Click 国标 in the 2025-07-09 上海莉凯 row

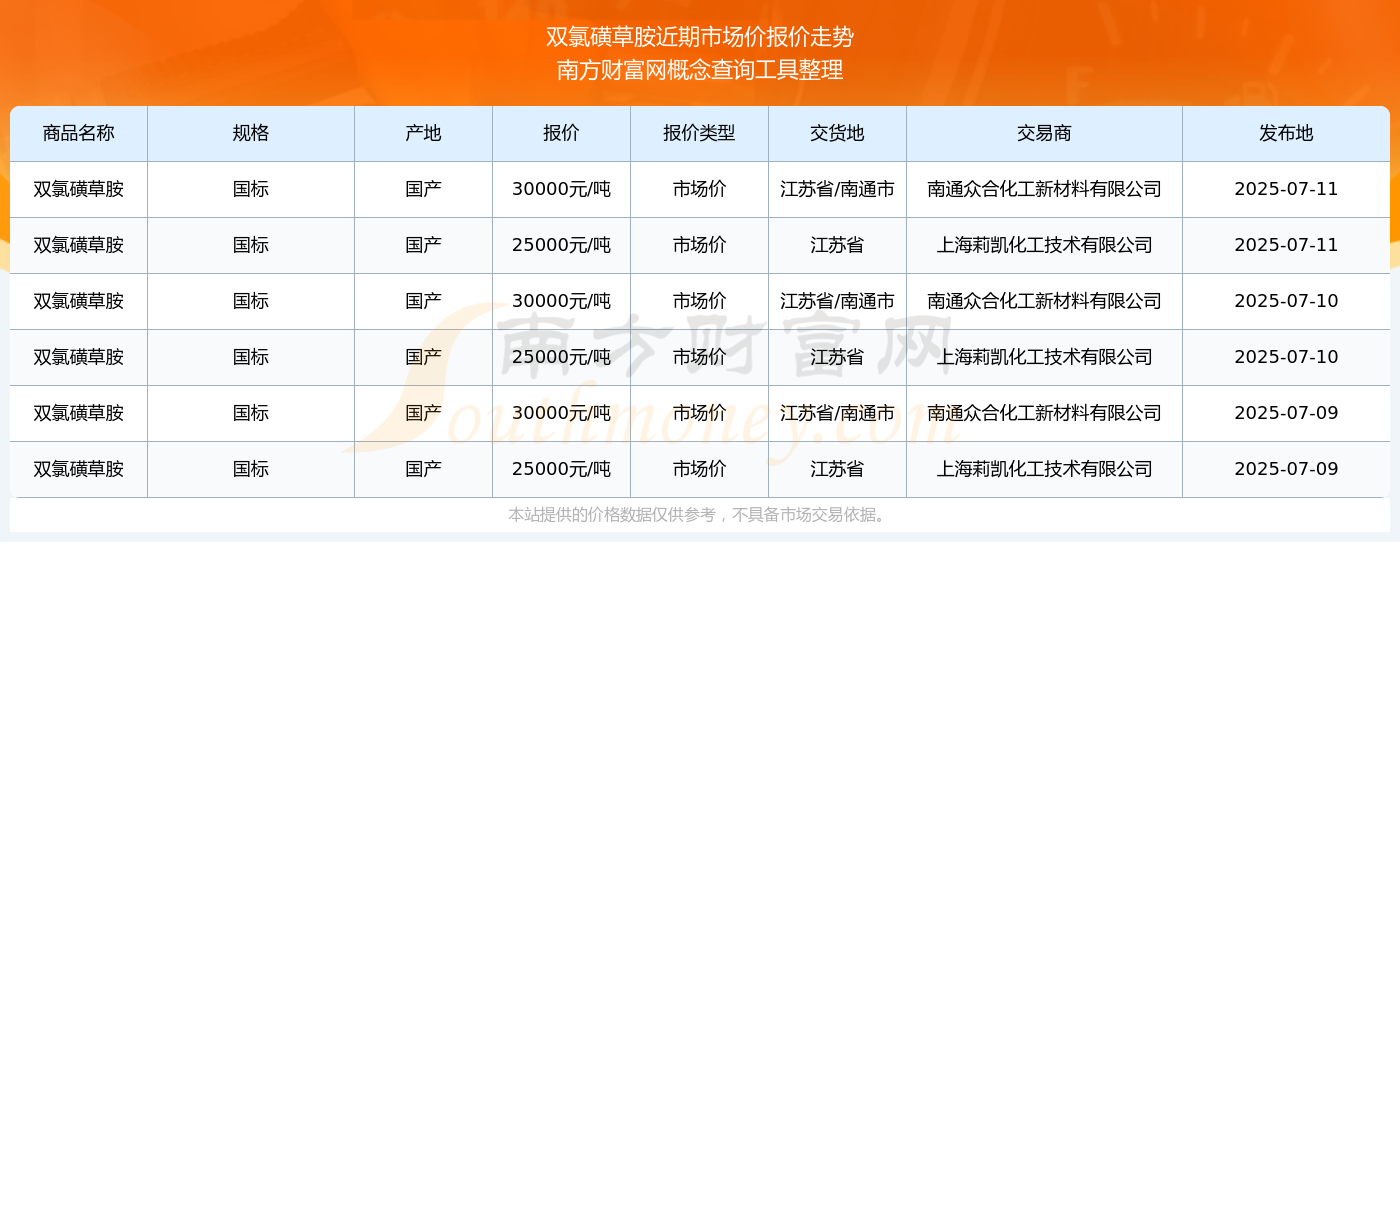click(251, 469)
